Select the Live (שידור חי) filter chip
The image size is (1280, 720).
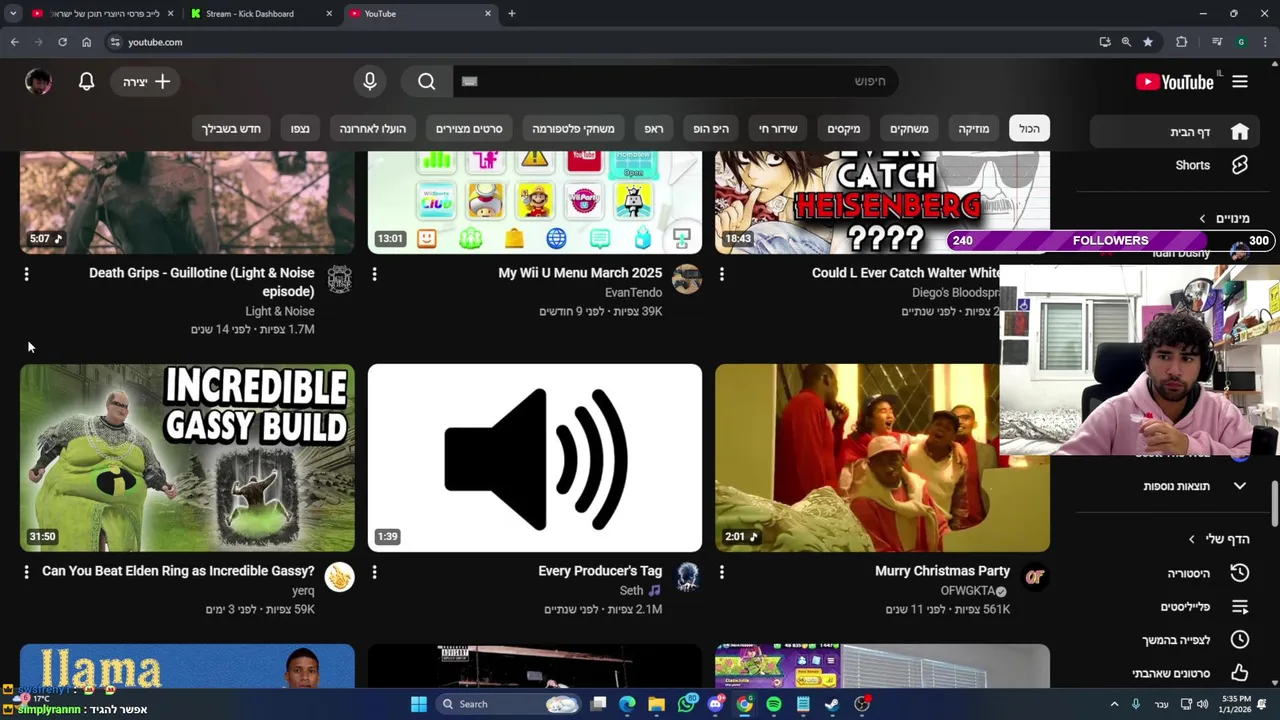click(778, 128)
